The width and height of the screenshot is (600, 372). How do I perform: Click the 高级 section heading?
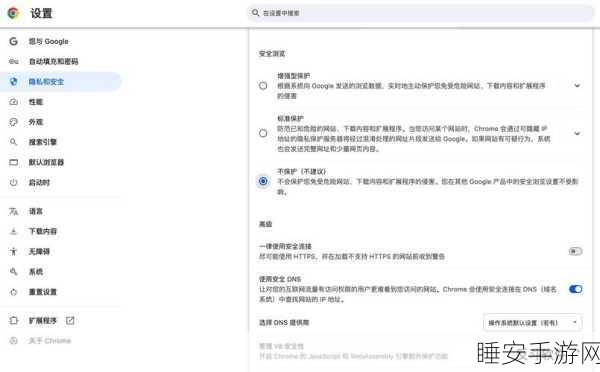(266, 224)
